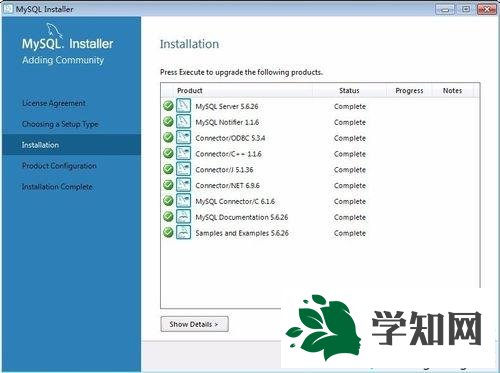Viewport: 500px width, 373px height.
Task: Click the green check icon beside Samples and Examples 5.6.26
Action: pos(168,232)
